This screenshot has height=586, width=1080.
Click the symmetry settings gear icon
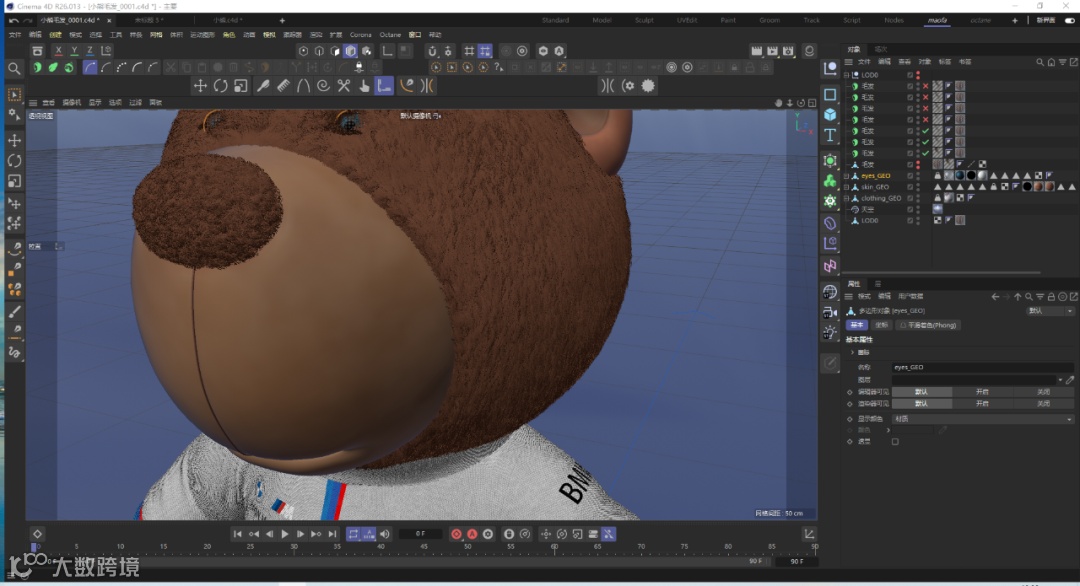coord(628,86)
